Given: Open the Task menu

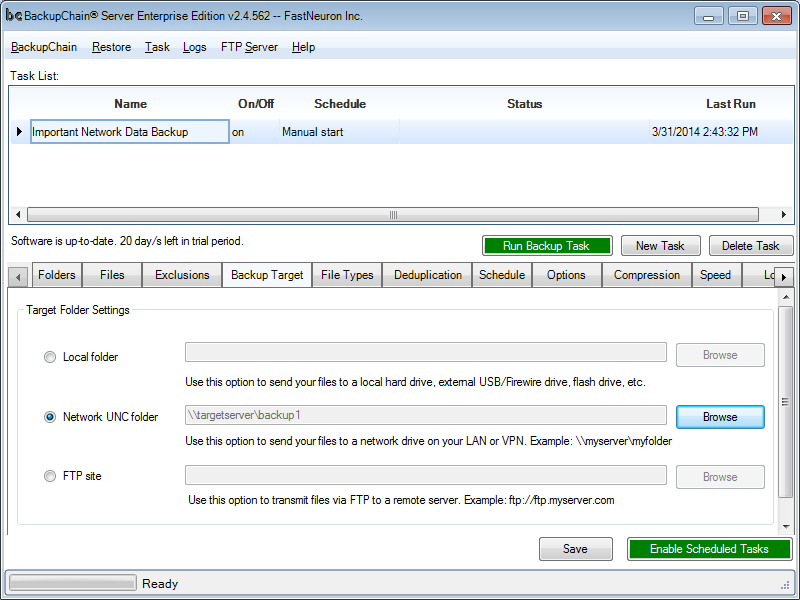Looking at the screenshot, I should pos(157,47).
